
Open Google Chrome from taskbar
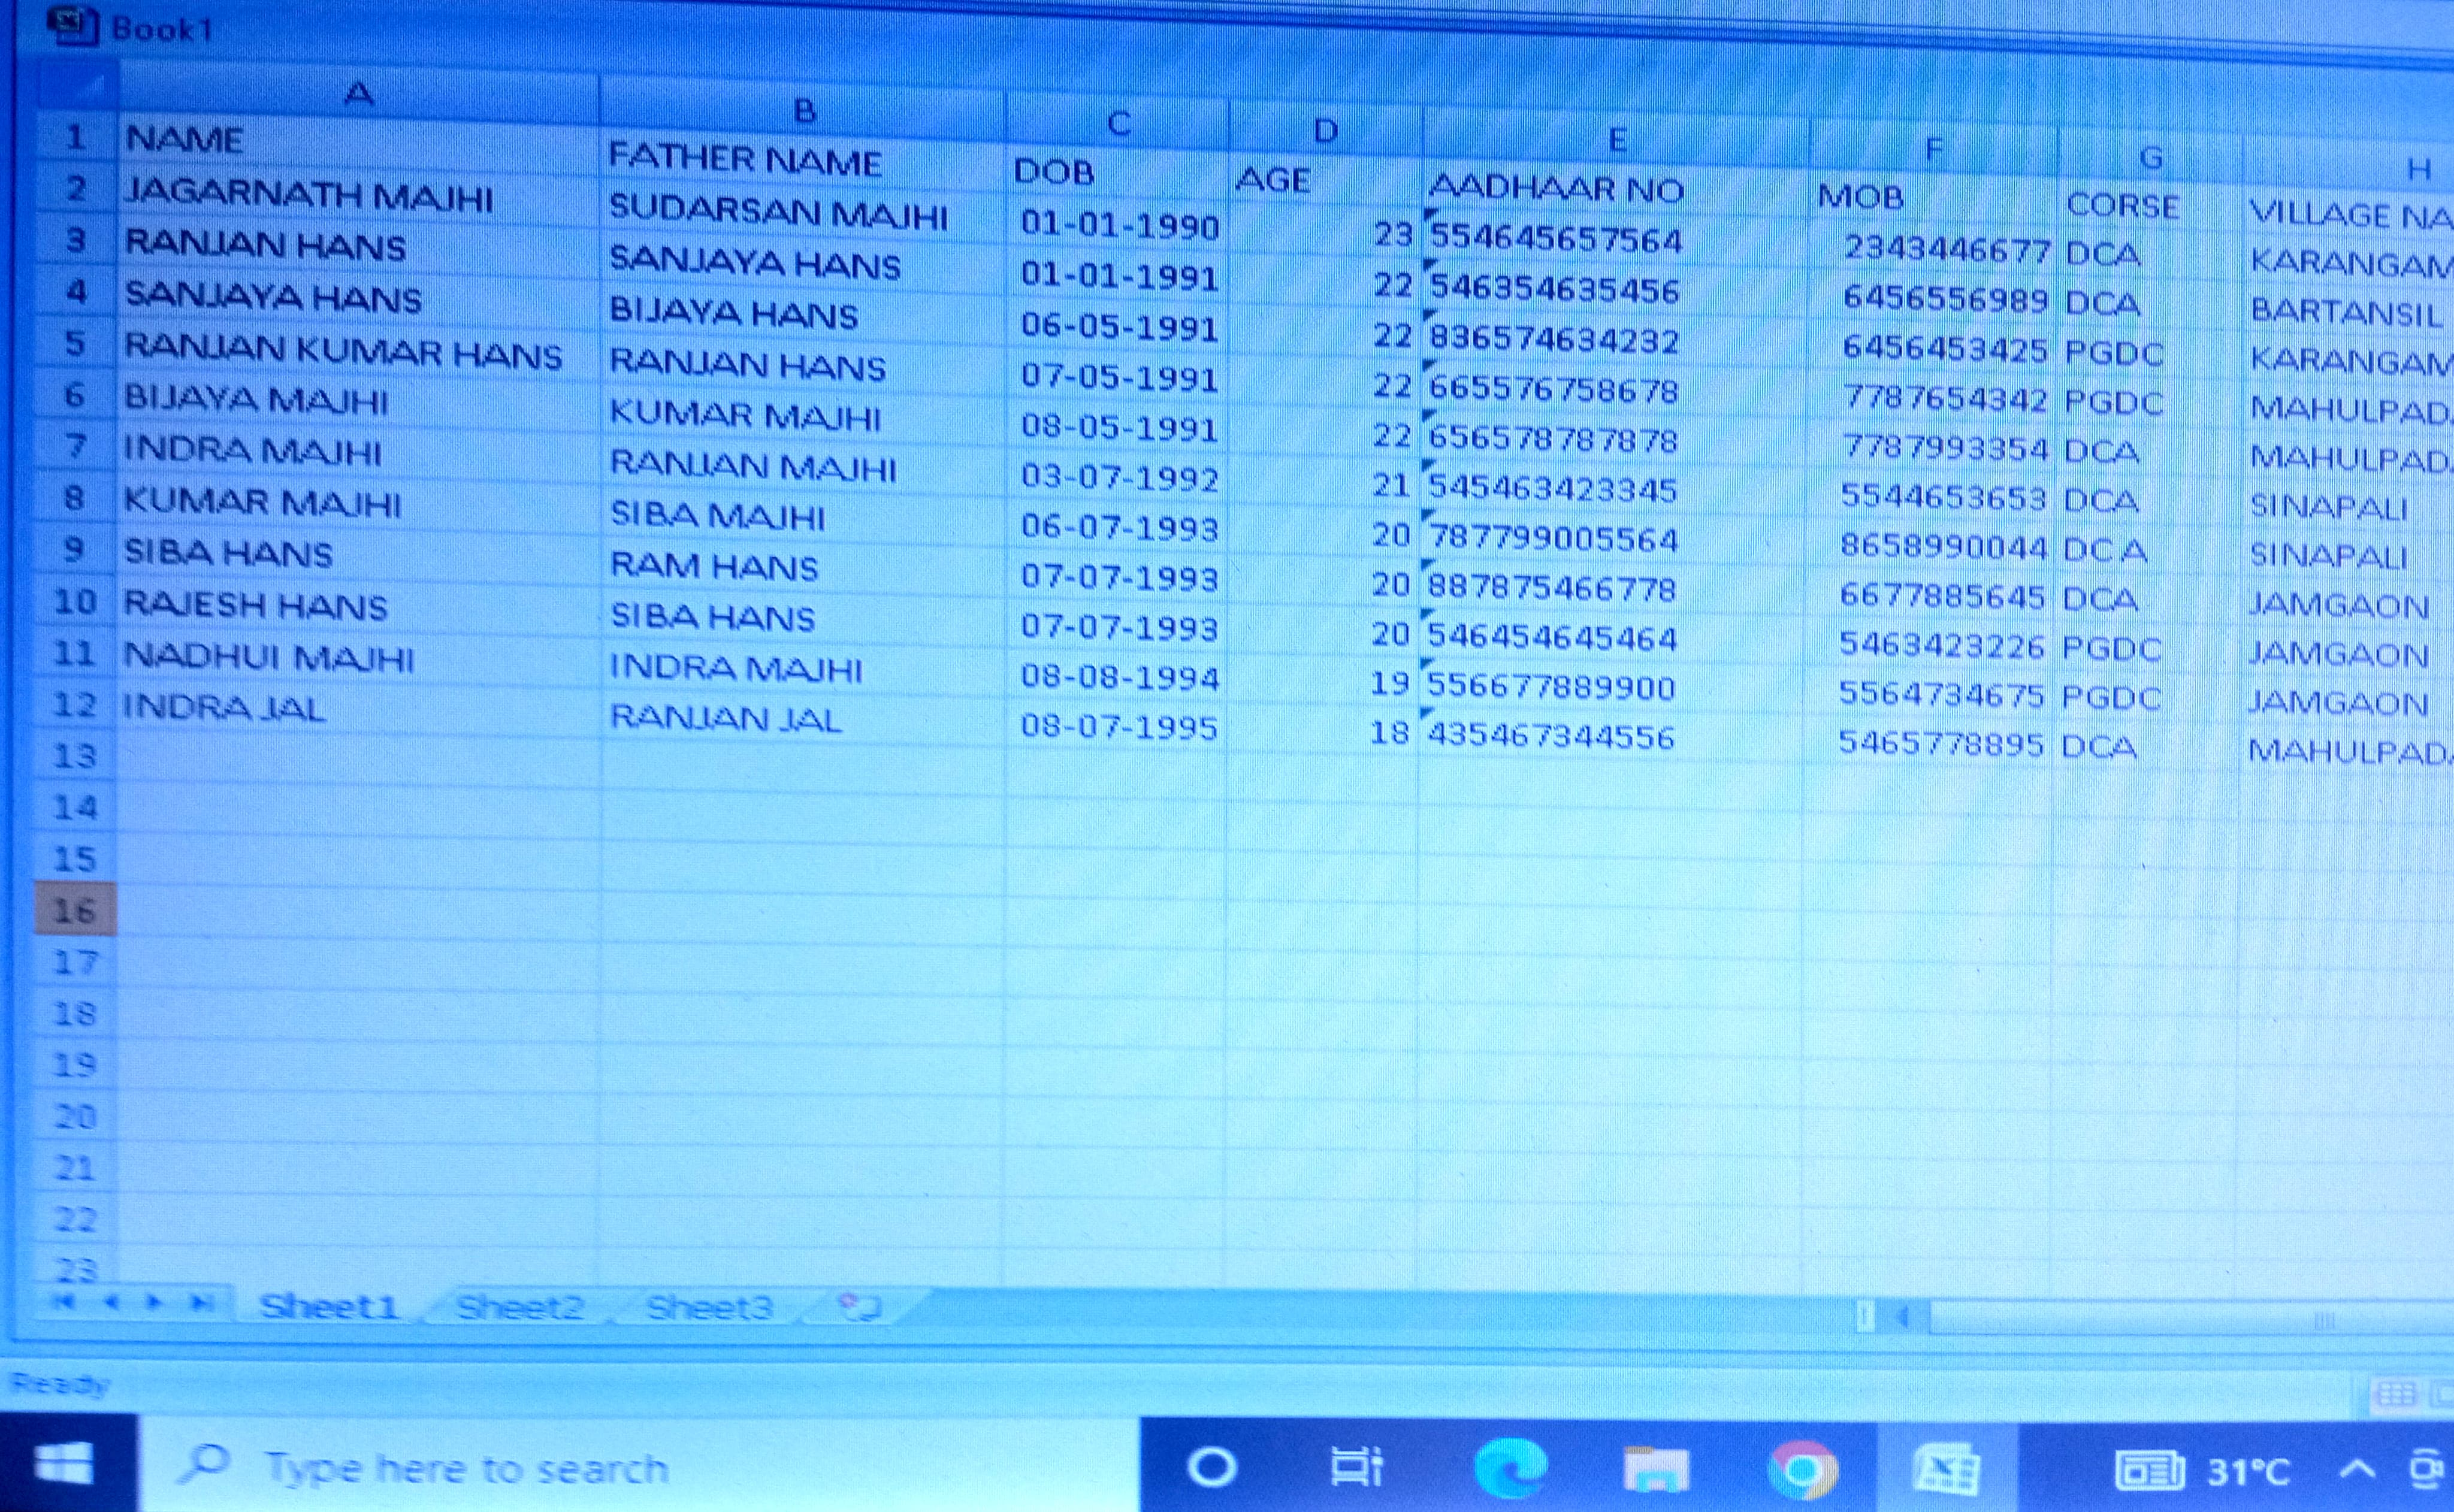pyautogui.click(x=1802, y=1469)
